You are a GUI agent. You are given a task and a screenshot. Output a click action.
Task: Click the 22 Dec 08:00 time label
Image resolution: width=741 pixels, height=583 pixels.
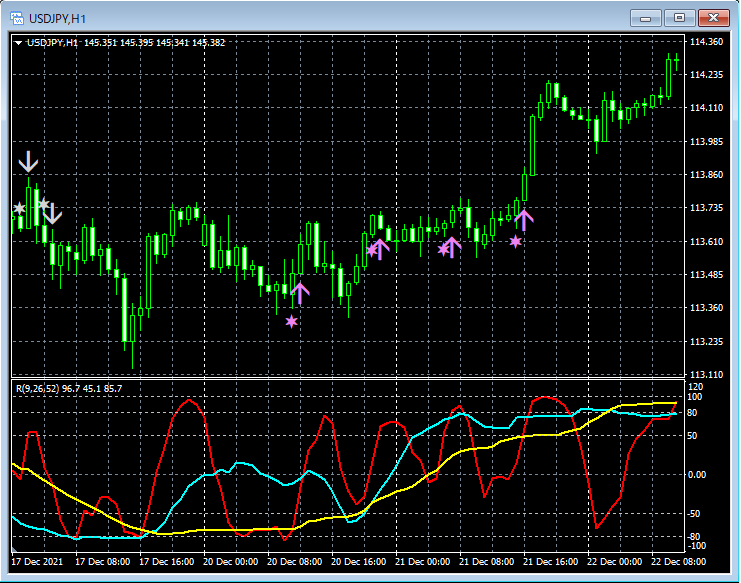pyautogui.click(x=679, y=562)
